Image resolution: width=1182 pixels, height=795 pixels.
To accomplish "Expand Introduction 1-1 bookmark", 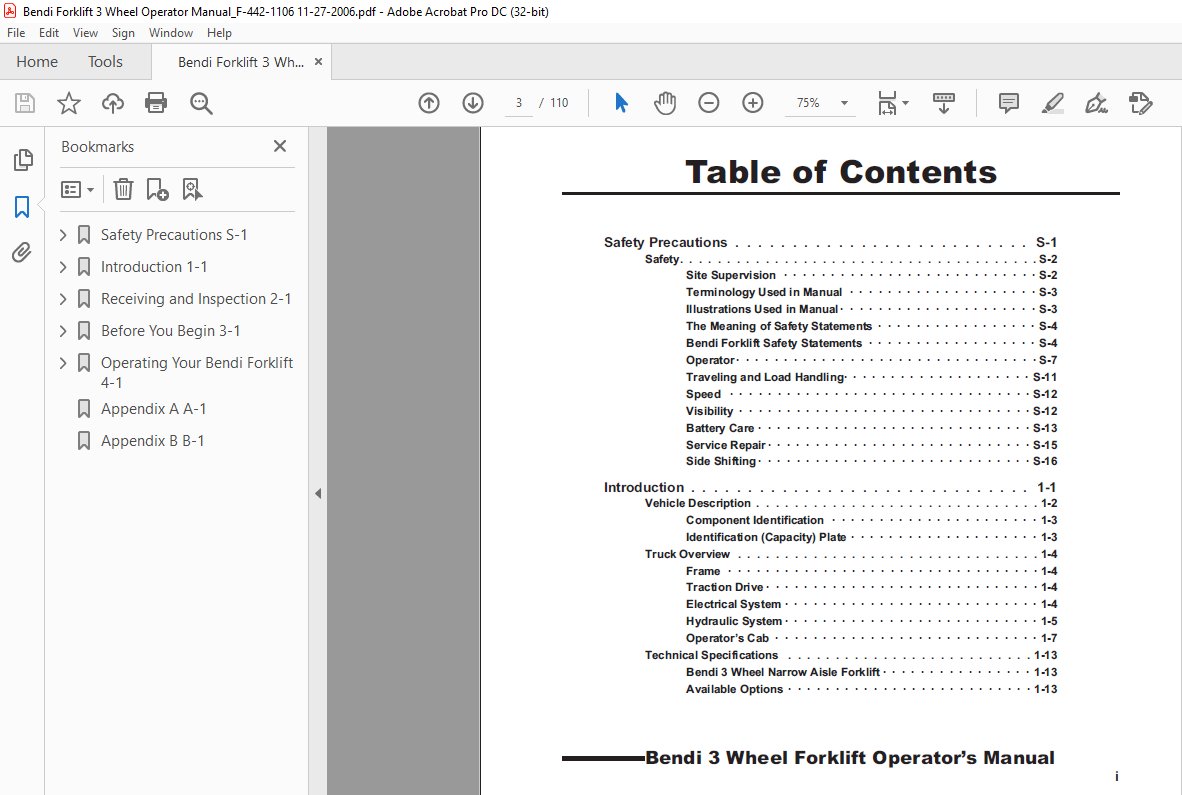I will coord(63,267).
